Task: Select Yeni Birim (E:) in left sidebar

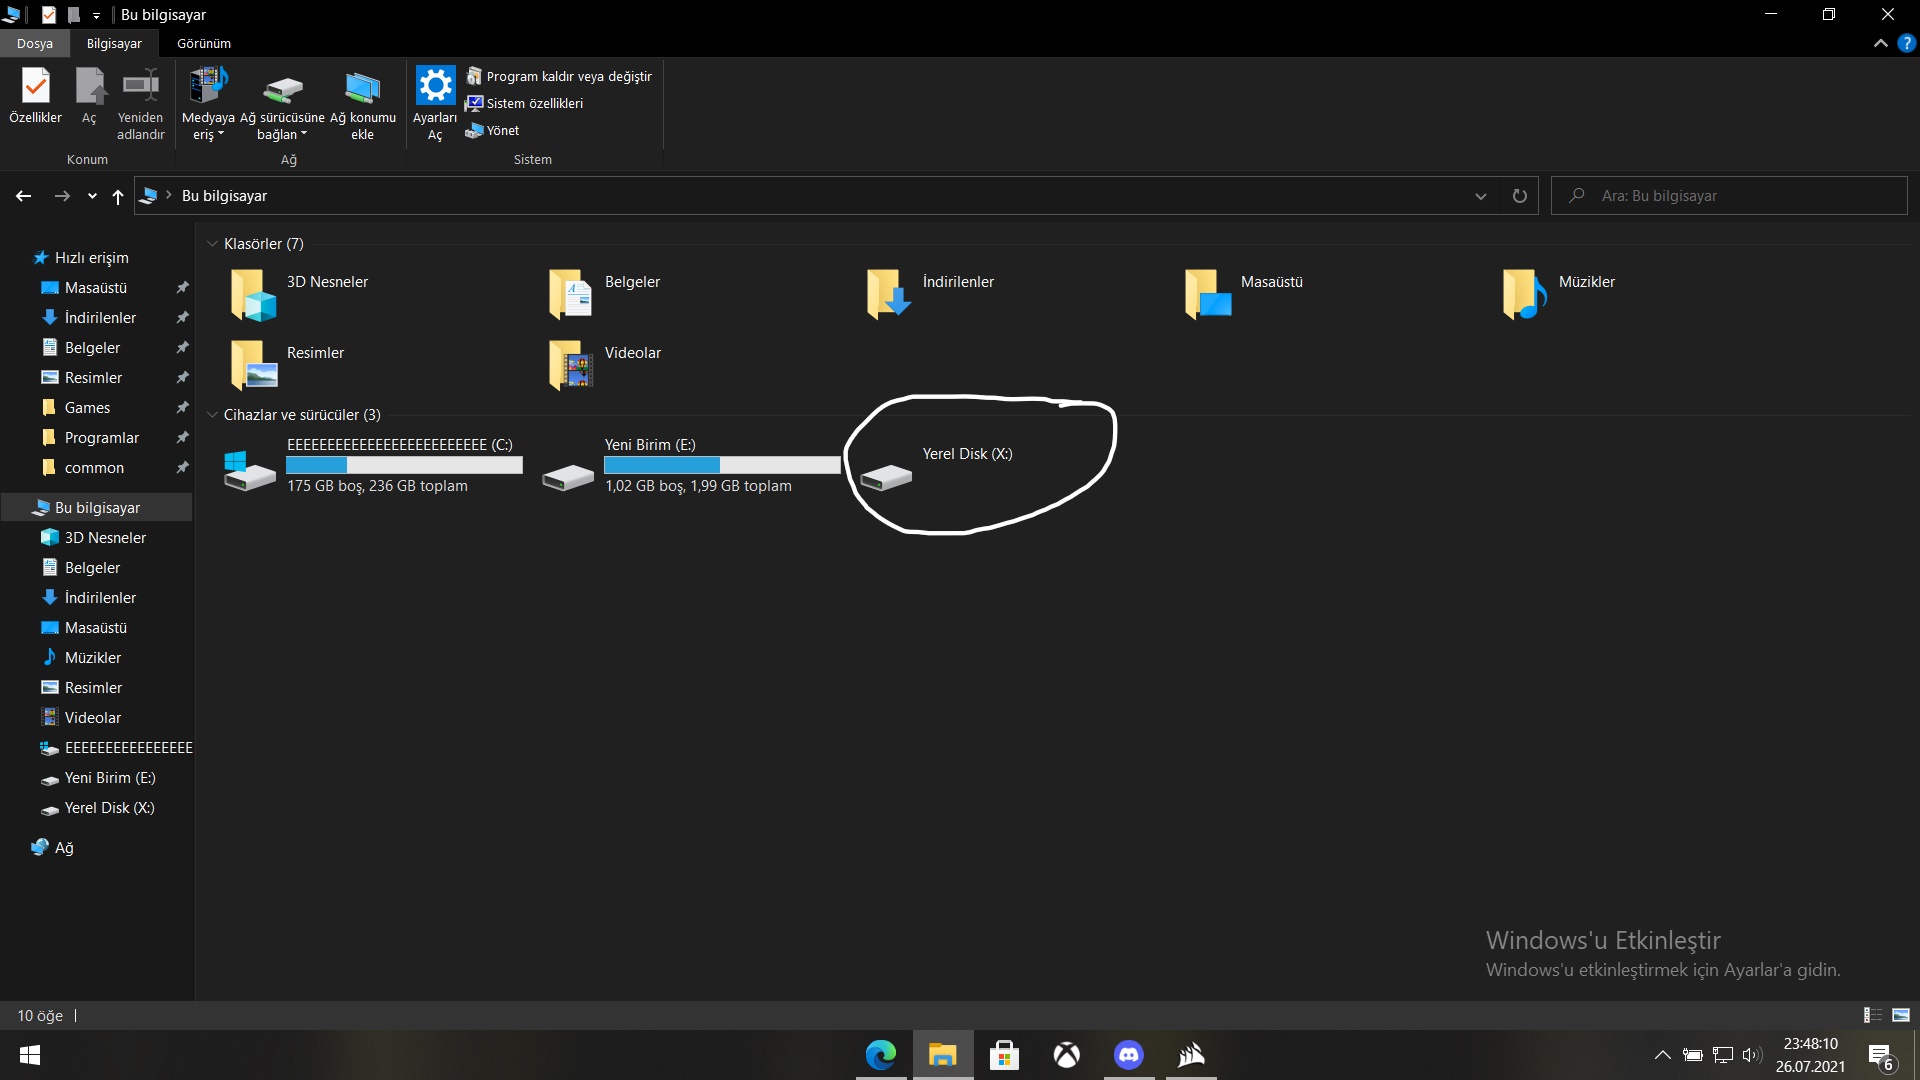Action: [x=109, y=777]
